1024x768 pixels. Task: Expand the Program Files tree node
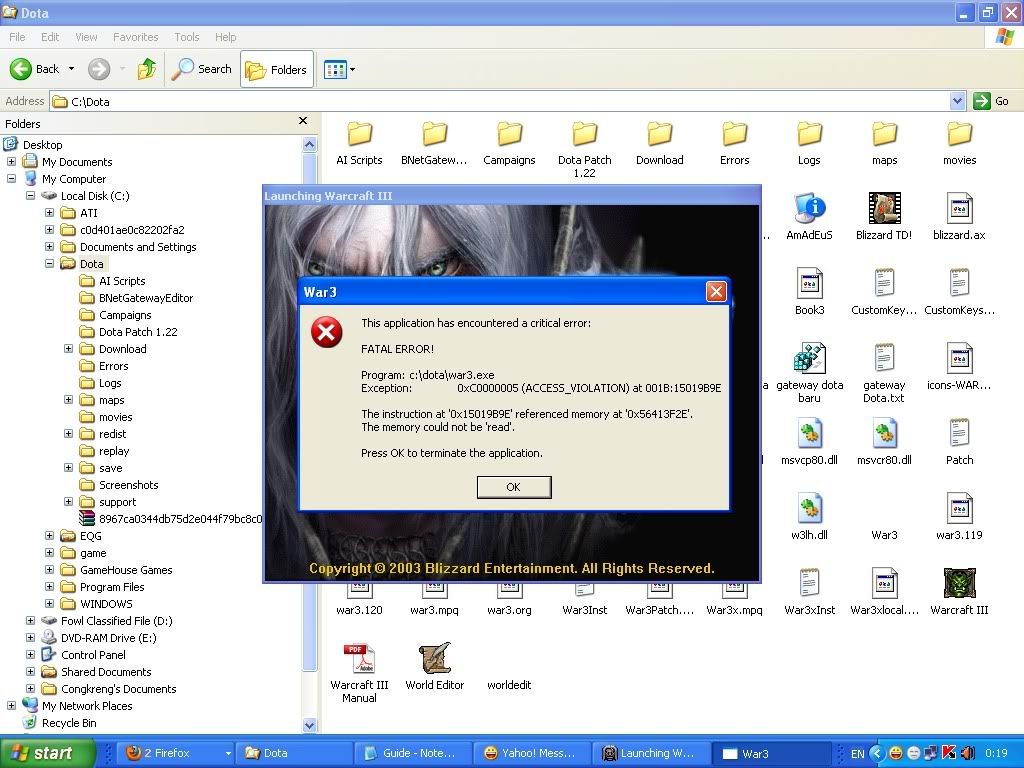point(50,586)
